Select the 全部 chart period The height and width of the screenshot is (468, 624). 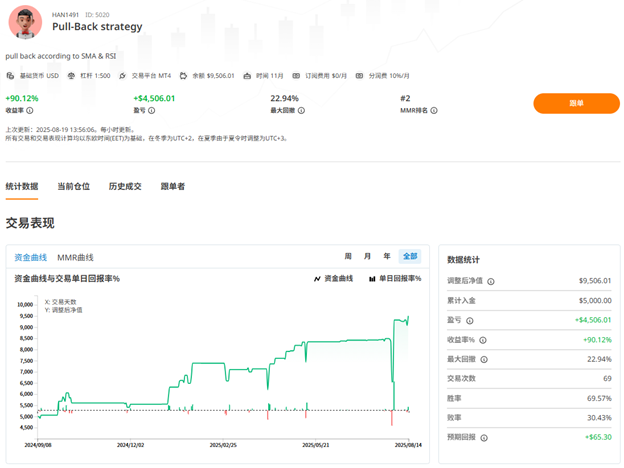coord(410,257)
